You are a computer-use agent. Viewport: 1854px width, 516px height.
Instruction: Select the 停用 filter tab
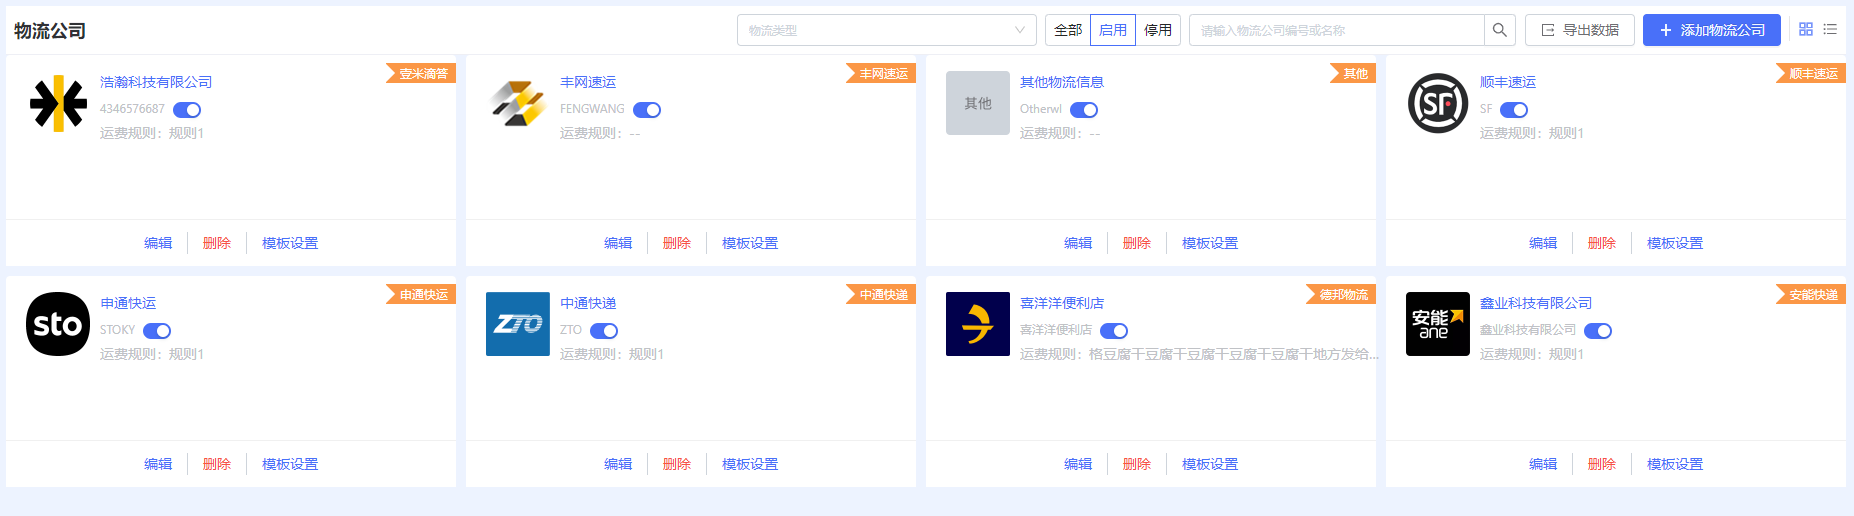(1158, 30)
